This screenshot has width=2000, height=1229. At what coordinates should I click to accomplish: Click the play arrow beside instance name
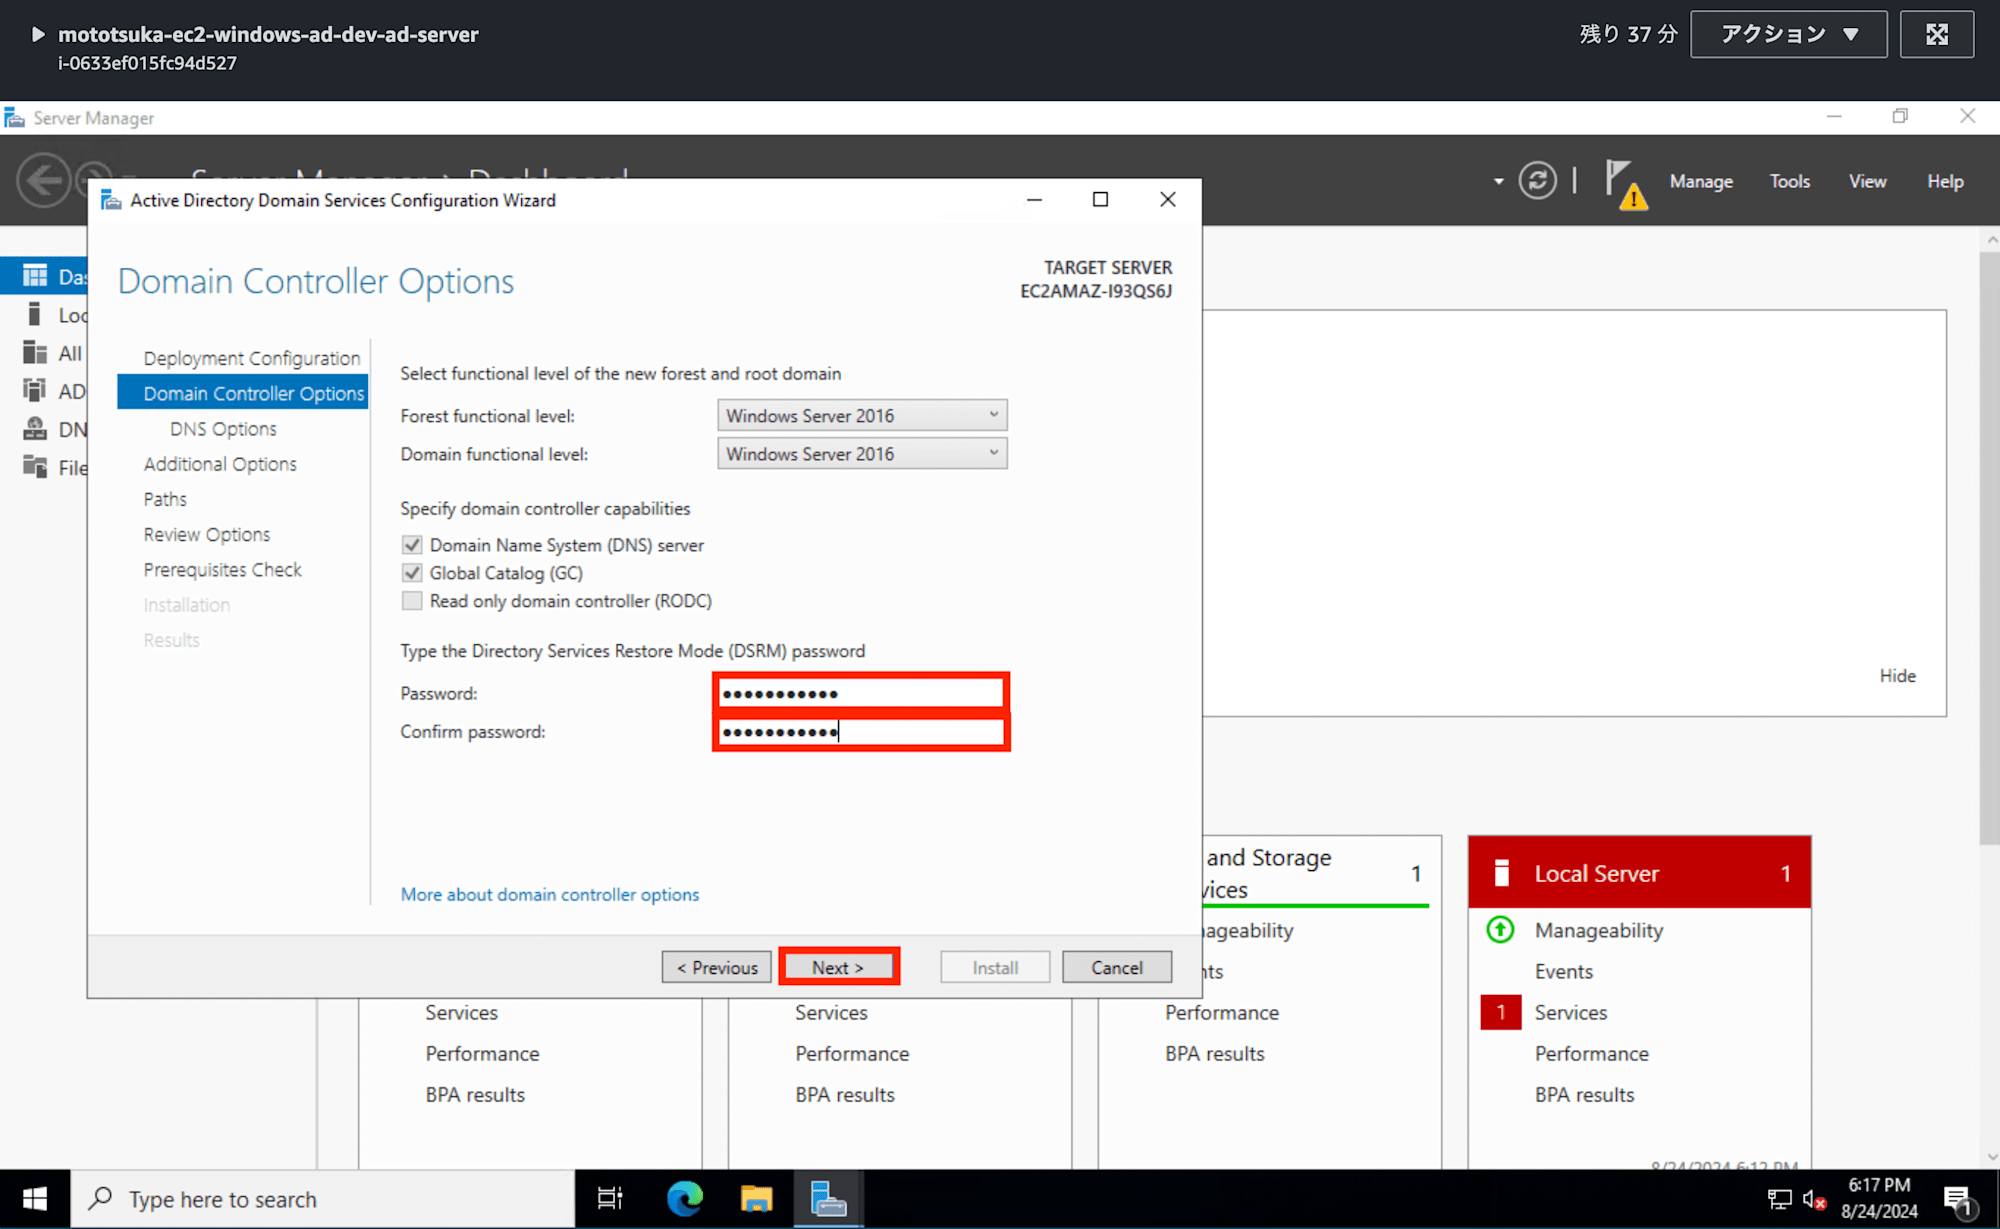tap(38, 34)
